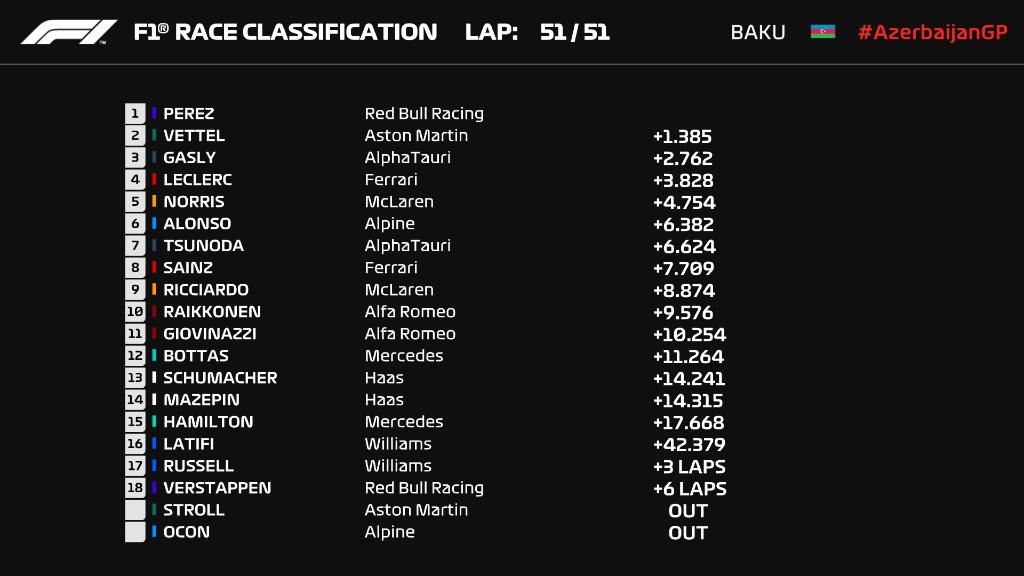Image resolution: width=1024 pixels, height=576 pixels.
Task: Select driver name HAMILTON
Action: coord(208,422)
